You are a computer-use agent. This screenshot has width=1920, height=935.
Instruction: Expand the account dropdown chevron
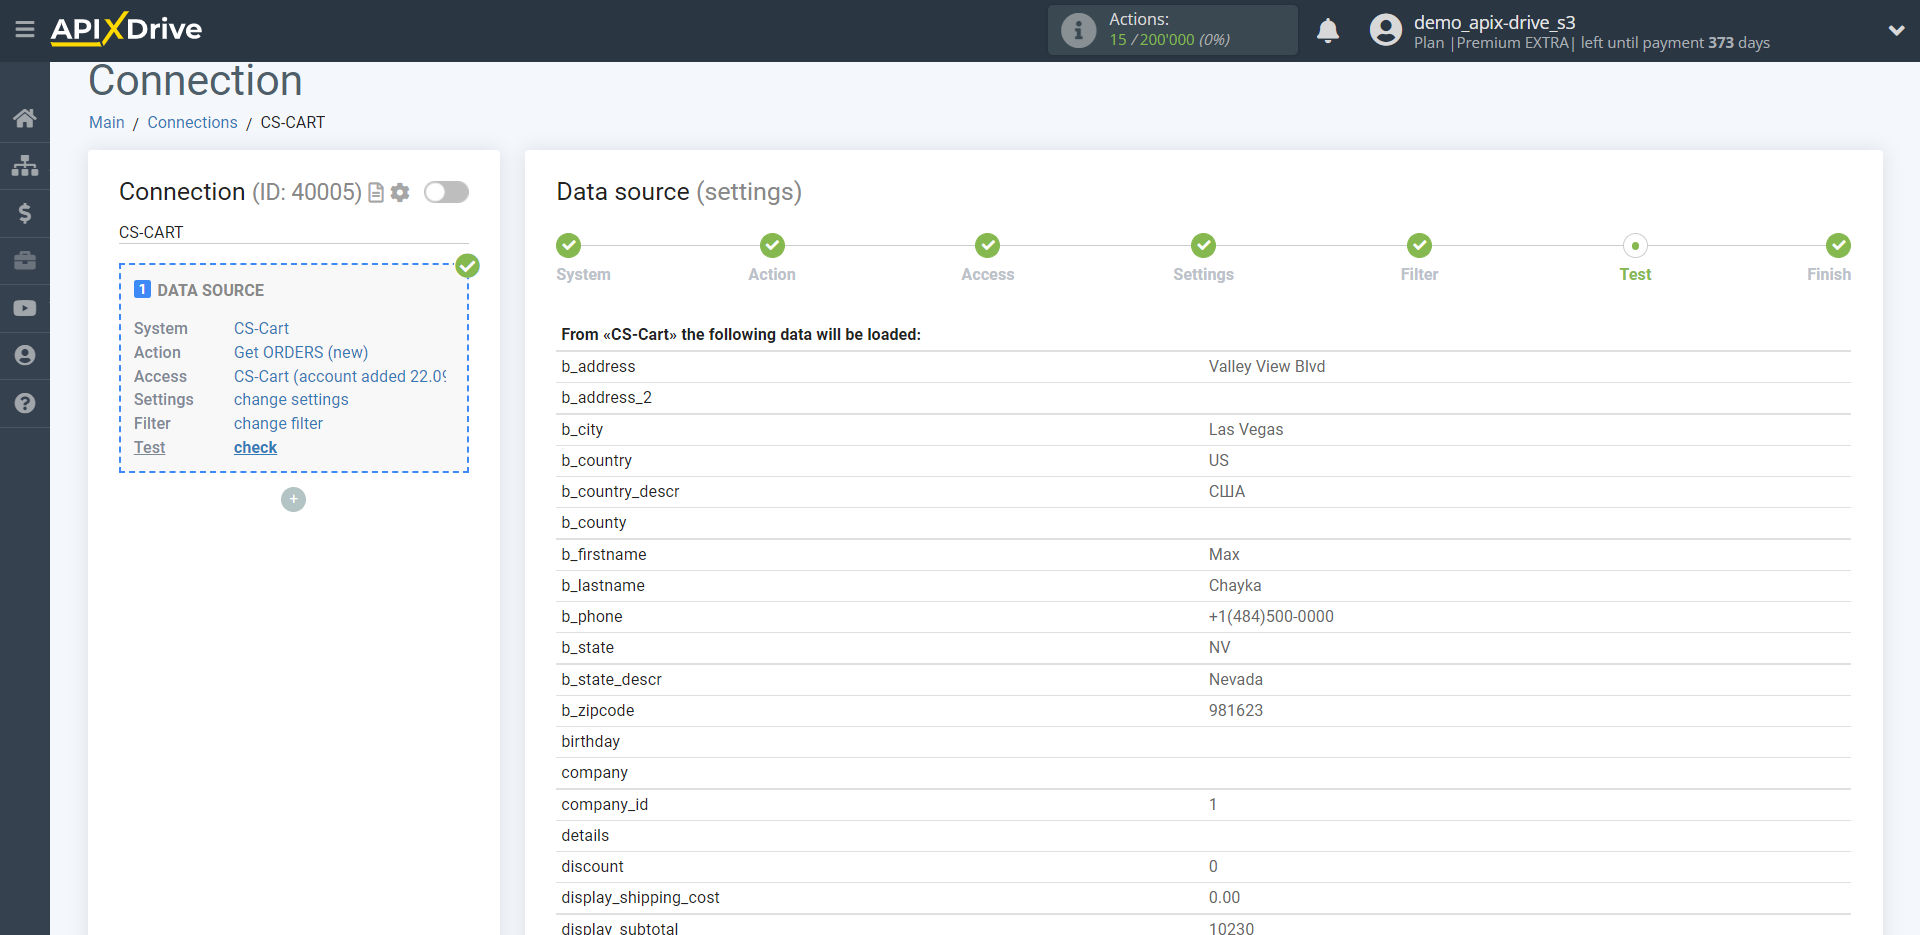1896,30
